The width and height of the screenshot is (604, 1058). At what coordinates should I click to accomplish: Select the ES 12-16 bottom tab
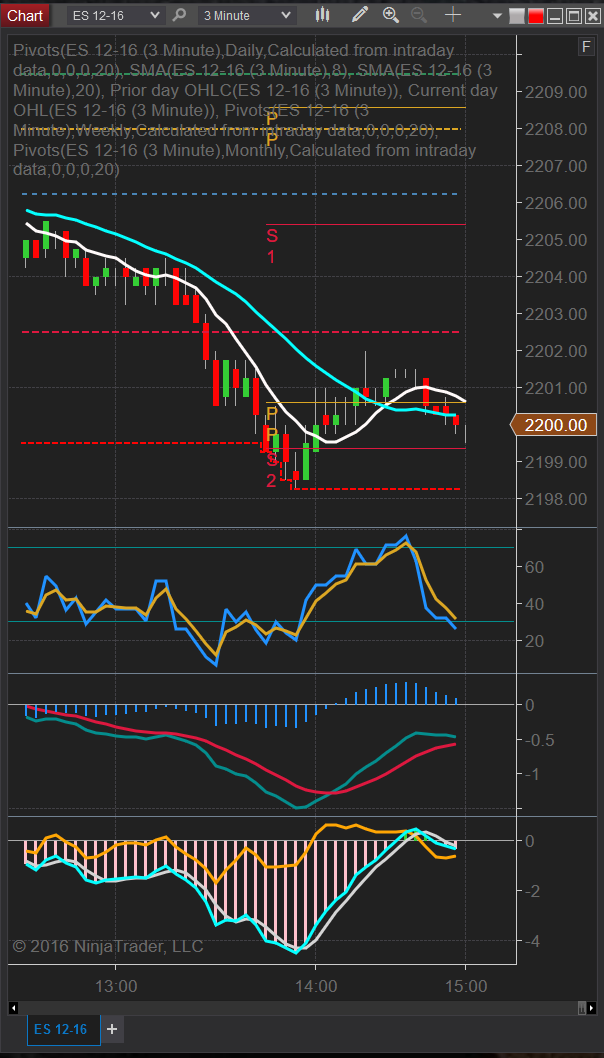61,1029
